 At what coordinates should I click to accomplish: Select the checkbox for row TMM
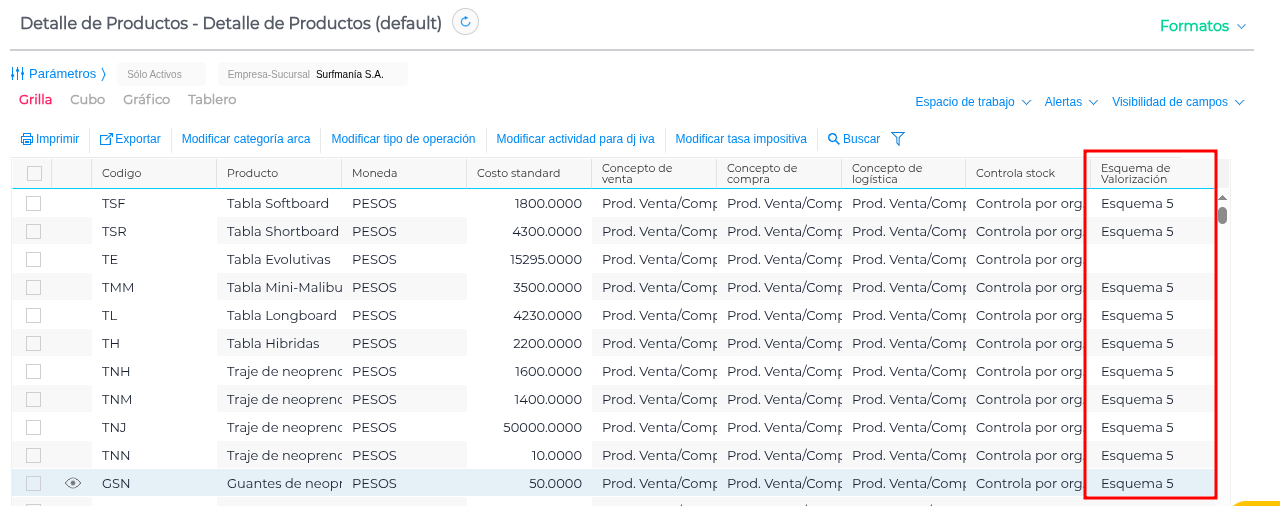point(34,287)
